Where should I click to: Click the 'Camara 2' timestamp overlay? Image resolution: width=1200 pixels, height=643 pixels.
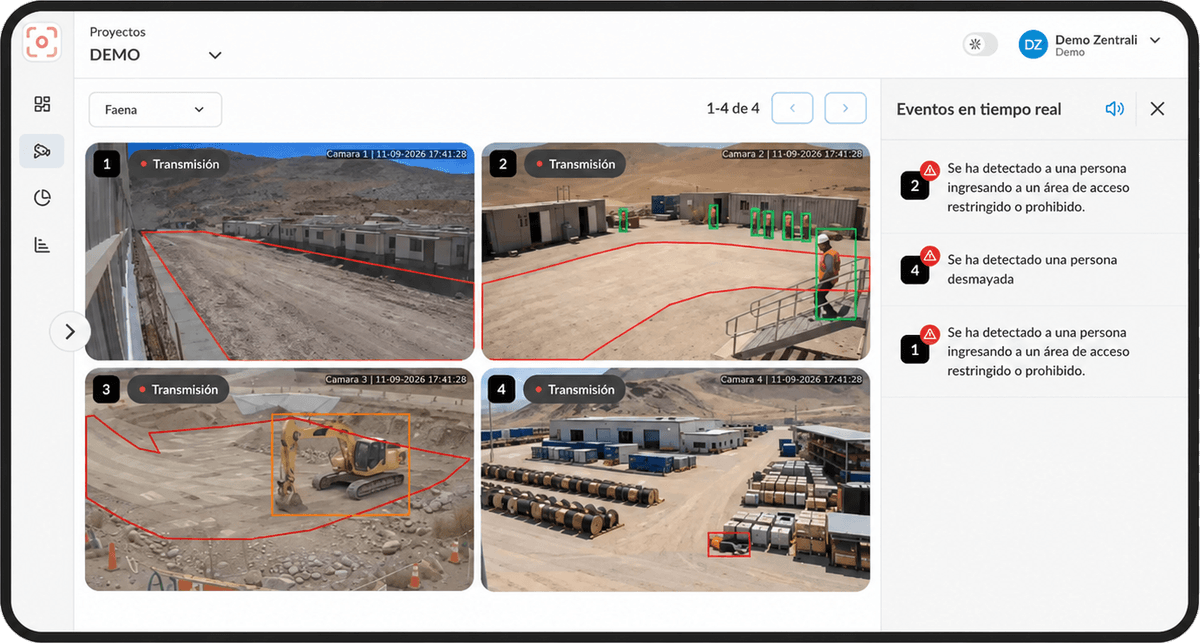(792, 155)
